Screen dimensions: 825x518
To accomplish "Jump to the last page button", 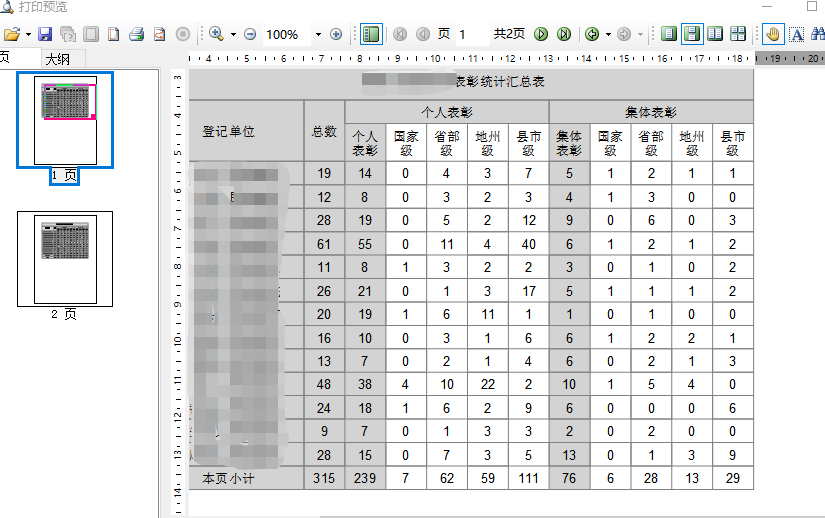I will [x=564, y=35].
